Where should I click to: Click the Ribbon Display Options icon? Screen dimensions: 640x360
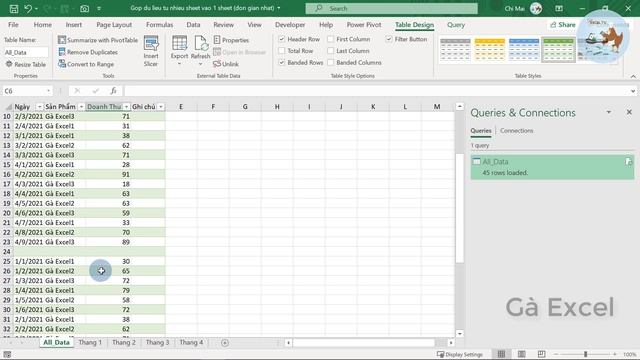coord(559,8)
